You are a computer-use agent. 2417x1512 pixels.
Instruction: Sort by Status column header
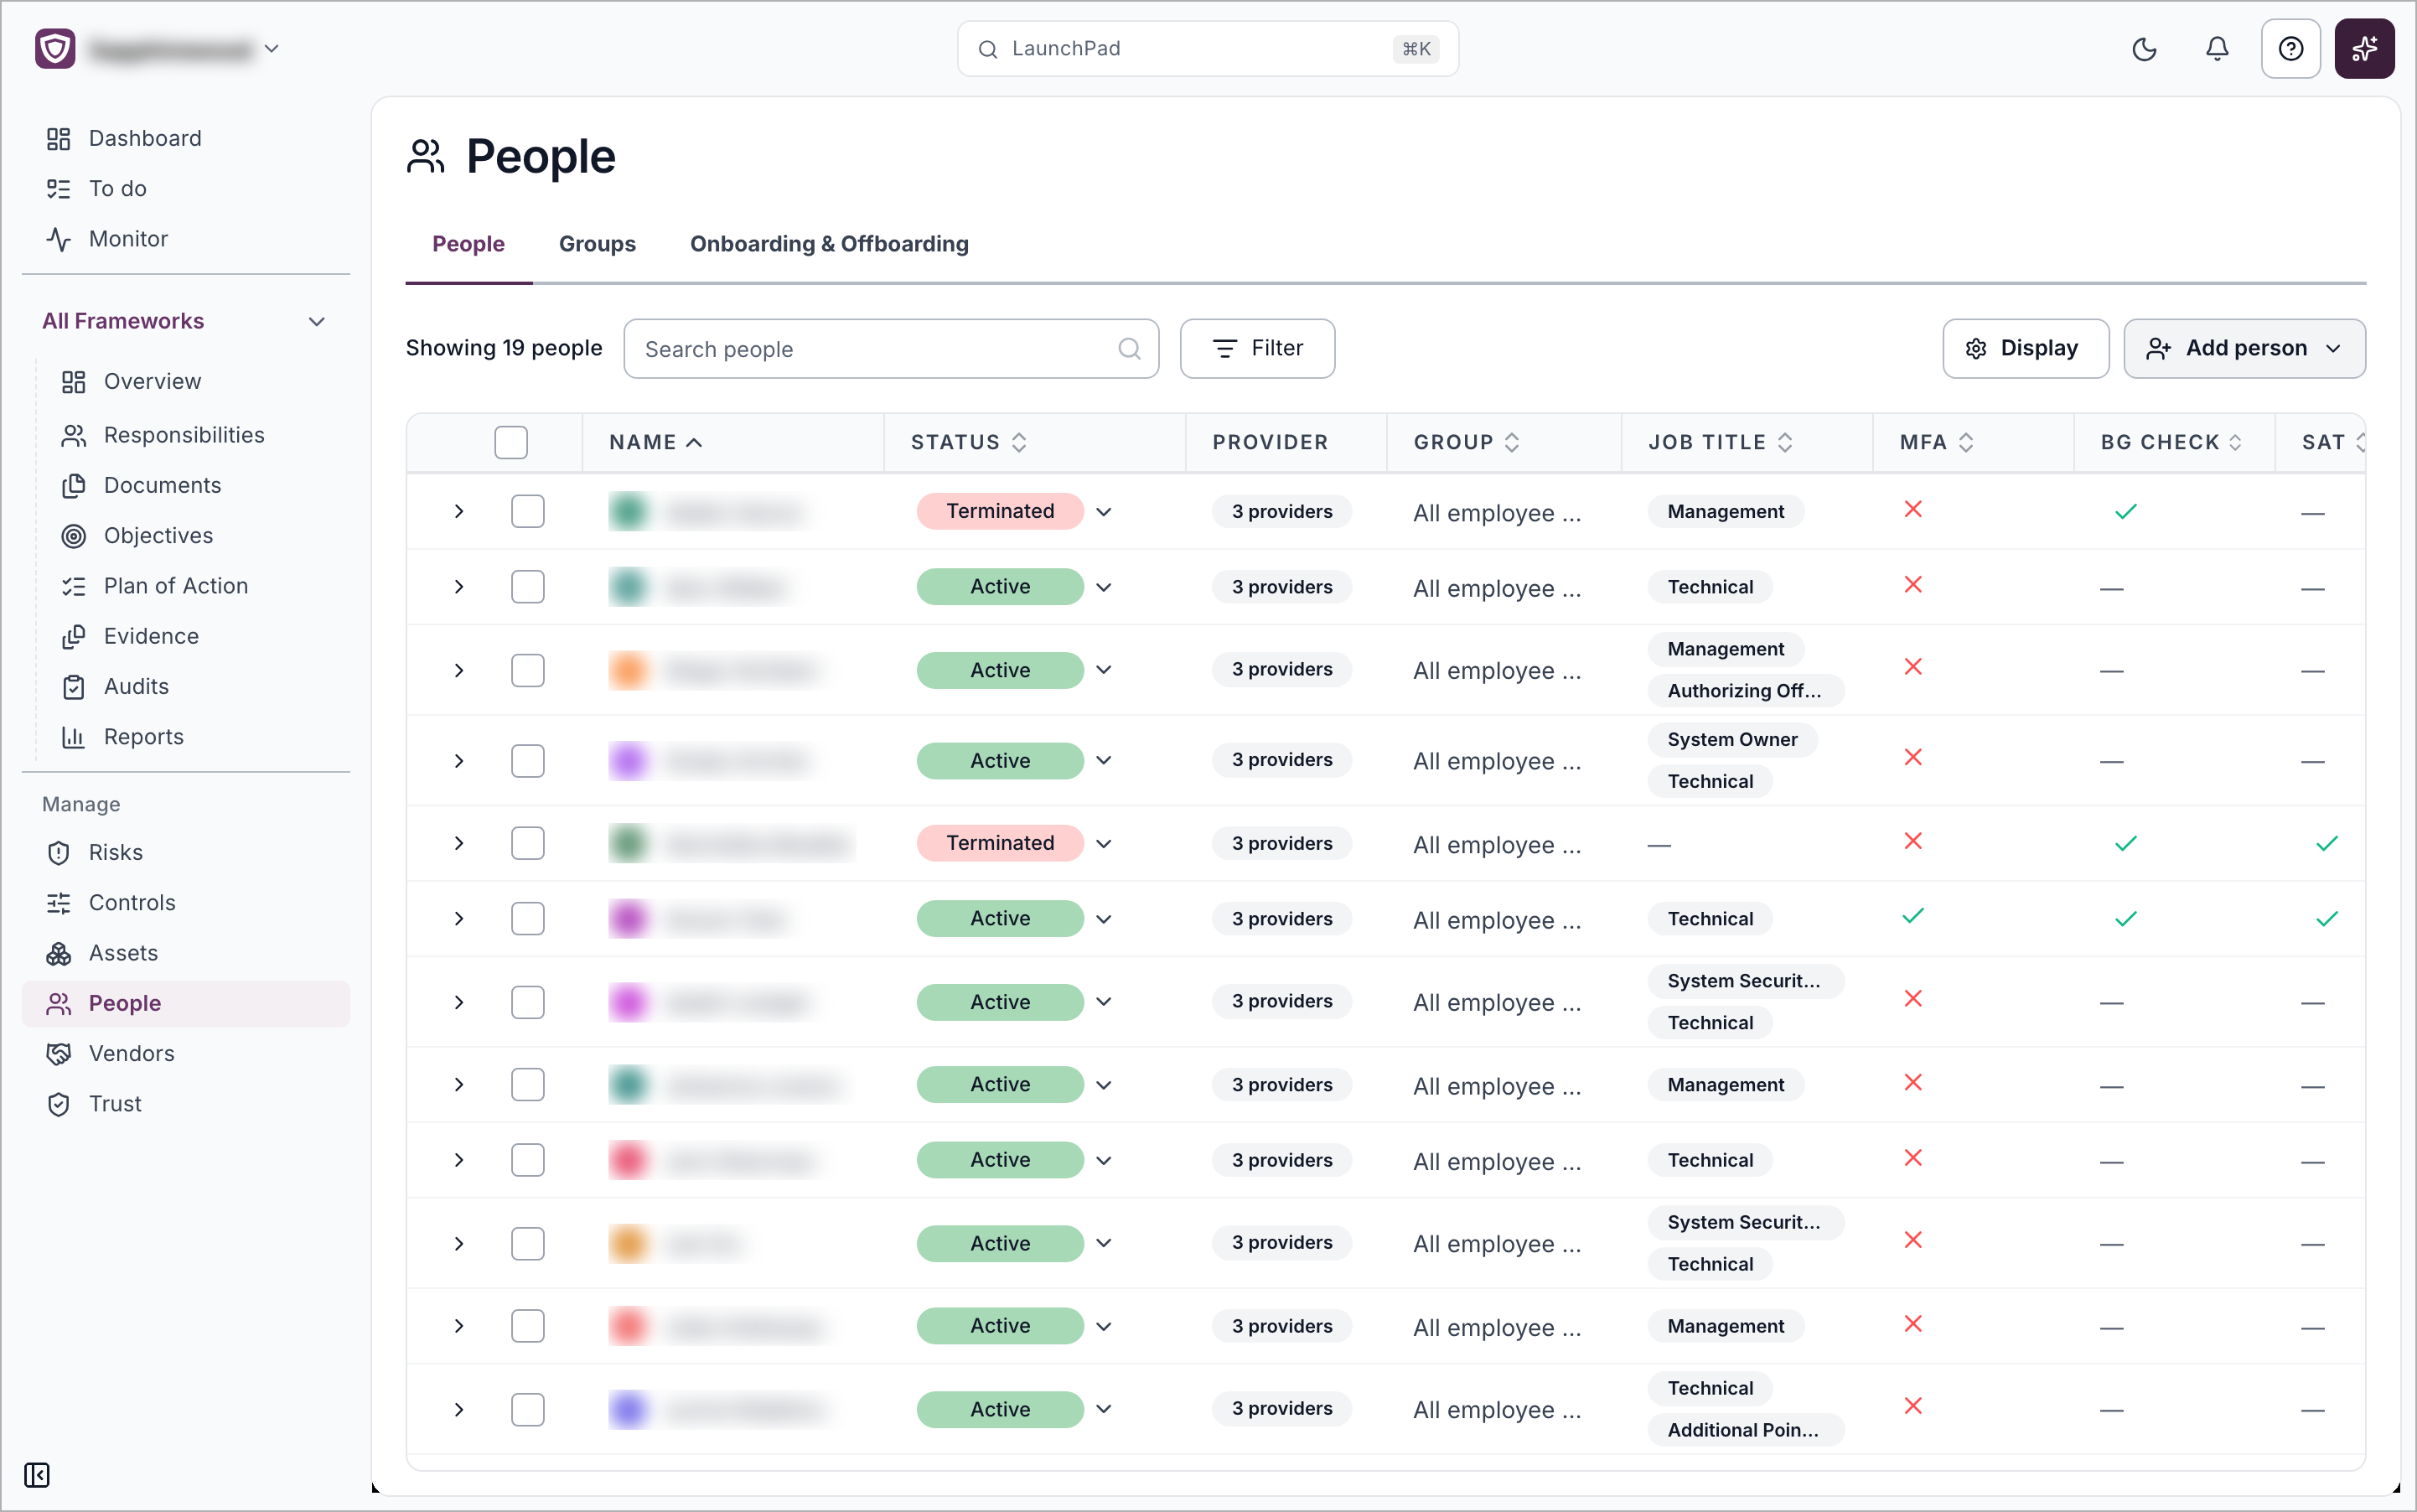click(968, 442)
